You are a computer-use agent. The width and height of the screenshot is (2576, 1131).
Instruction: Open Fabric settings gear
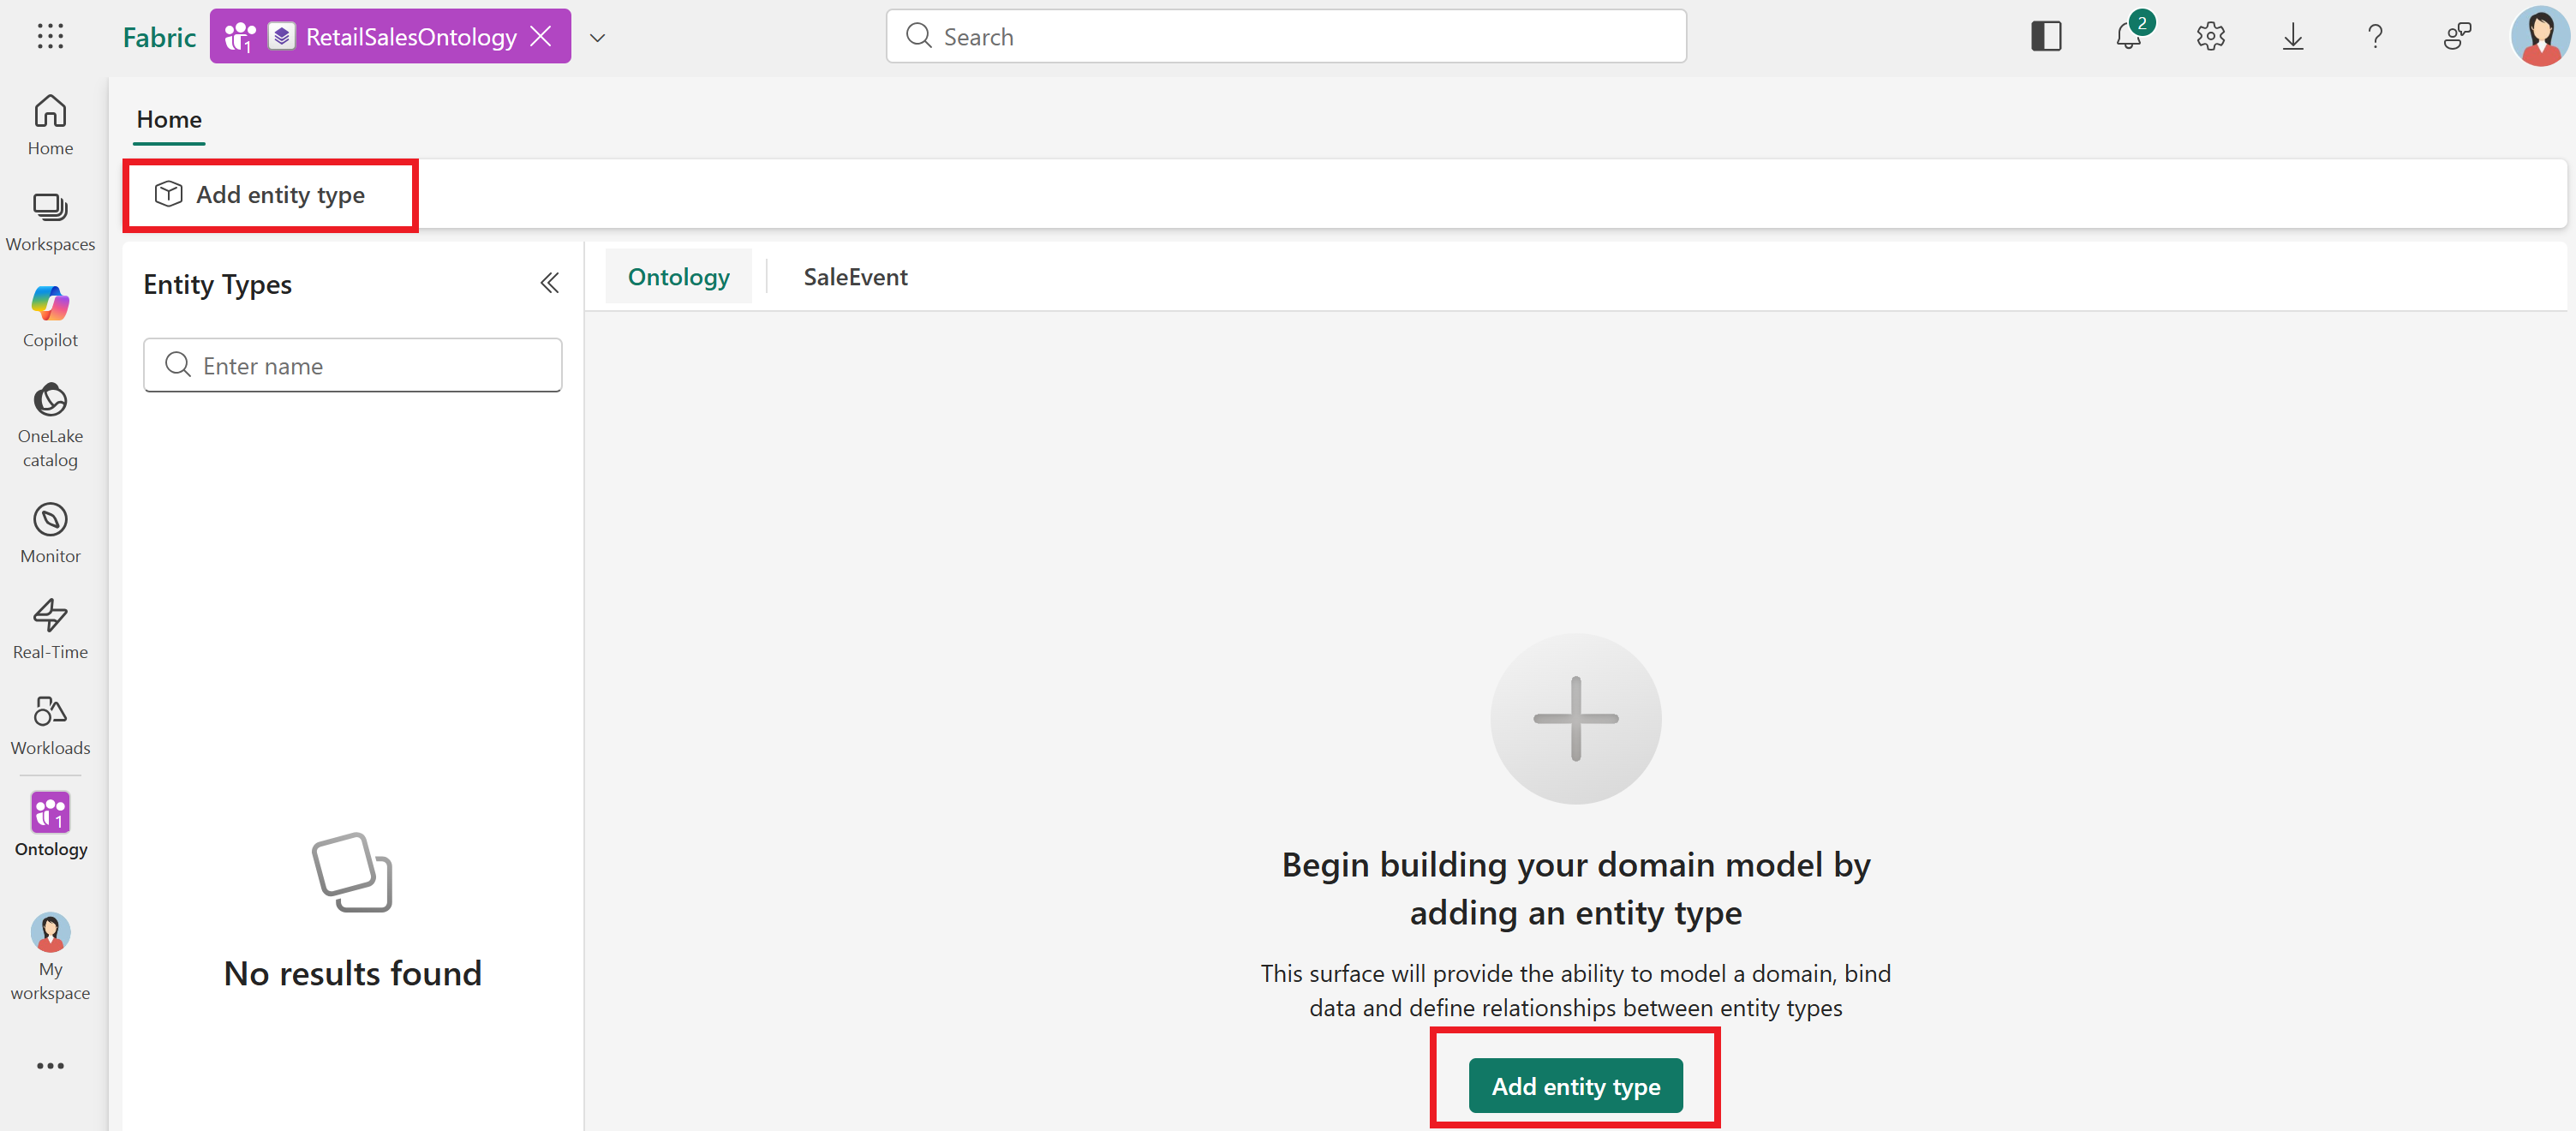(2210, 36)
